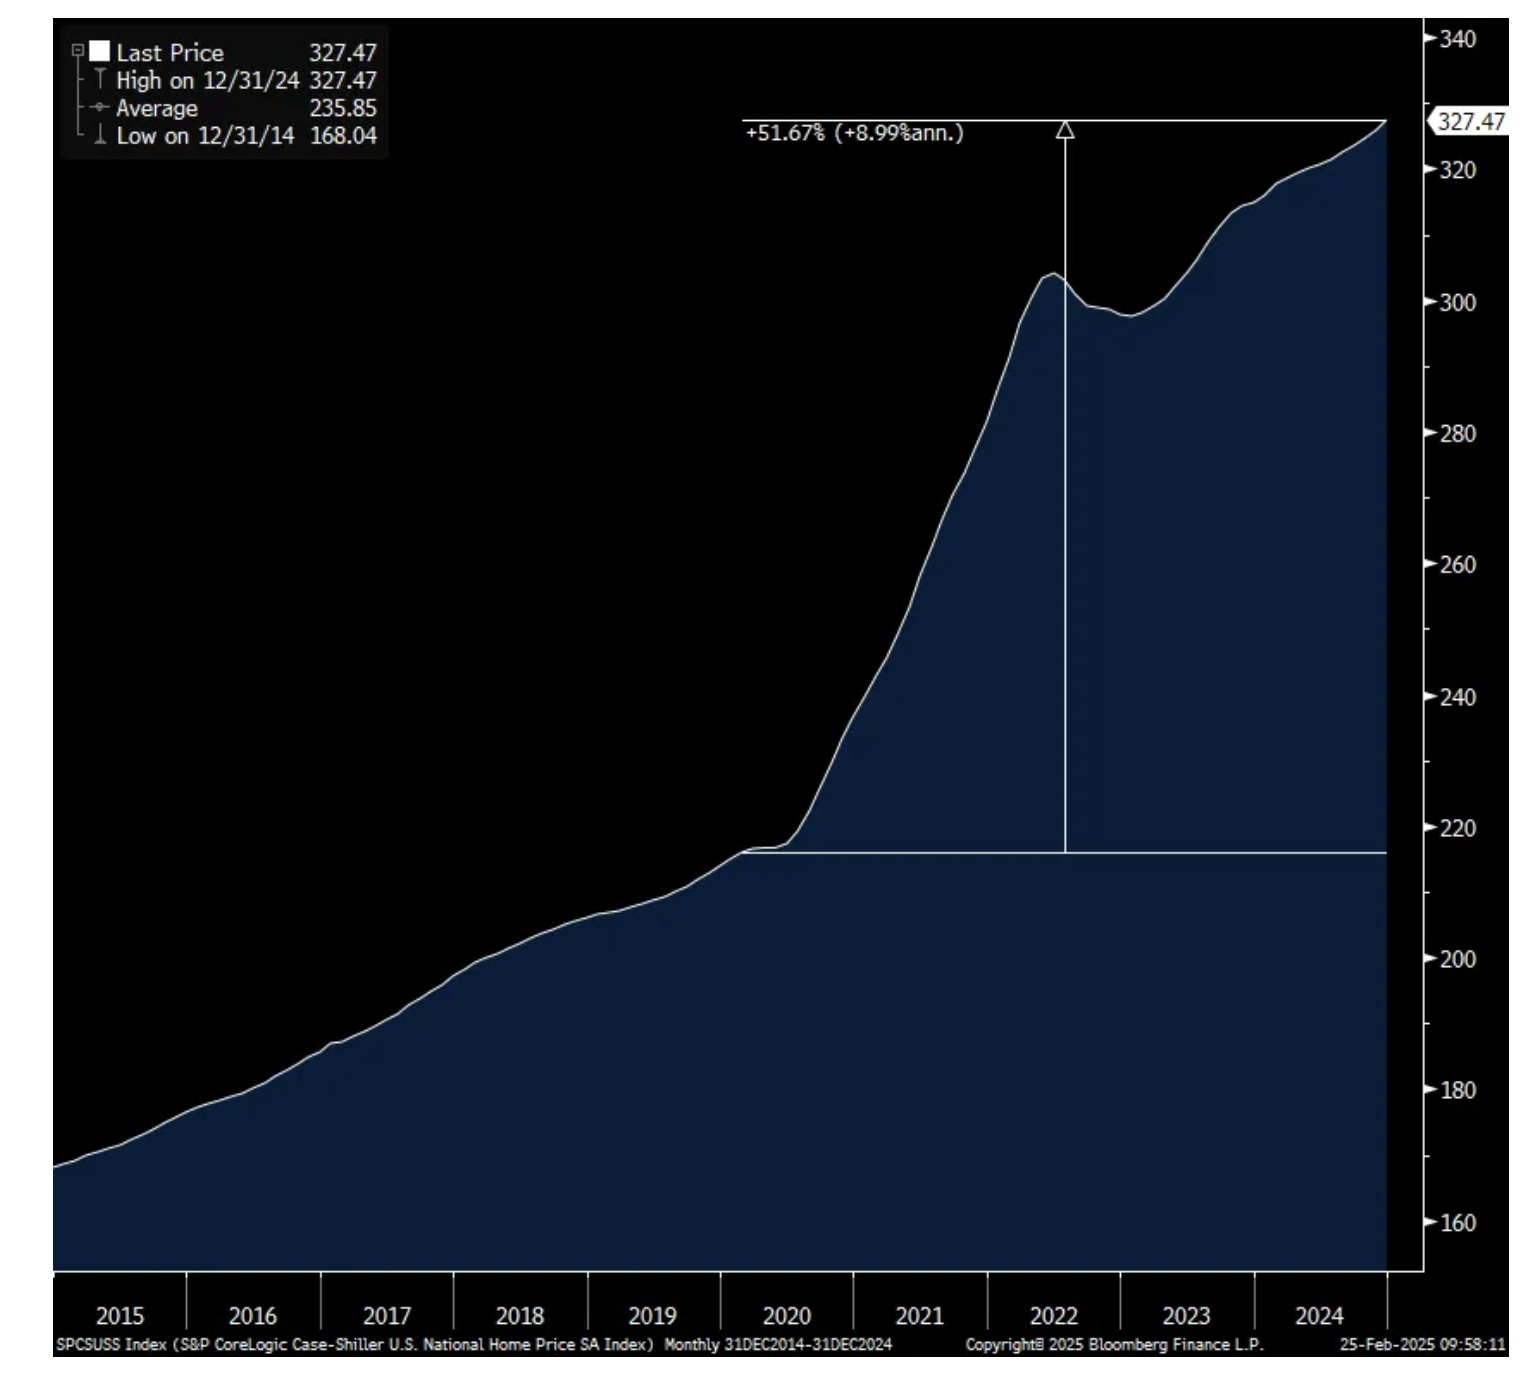Click the High marker icon in legend
The image size is (1536, 1392).
click(100, 79)
